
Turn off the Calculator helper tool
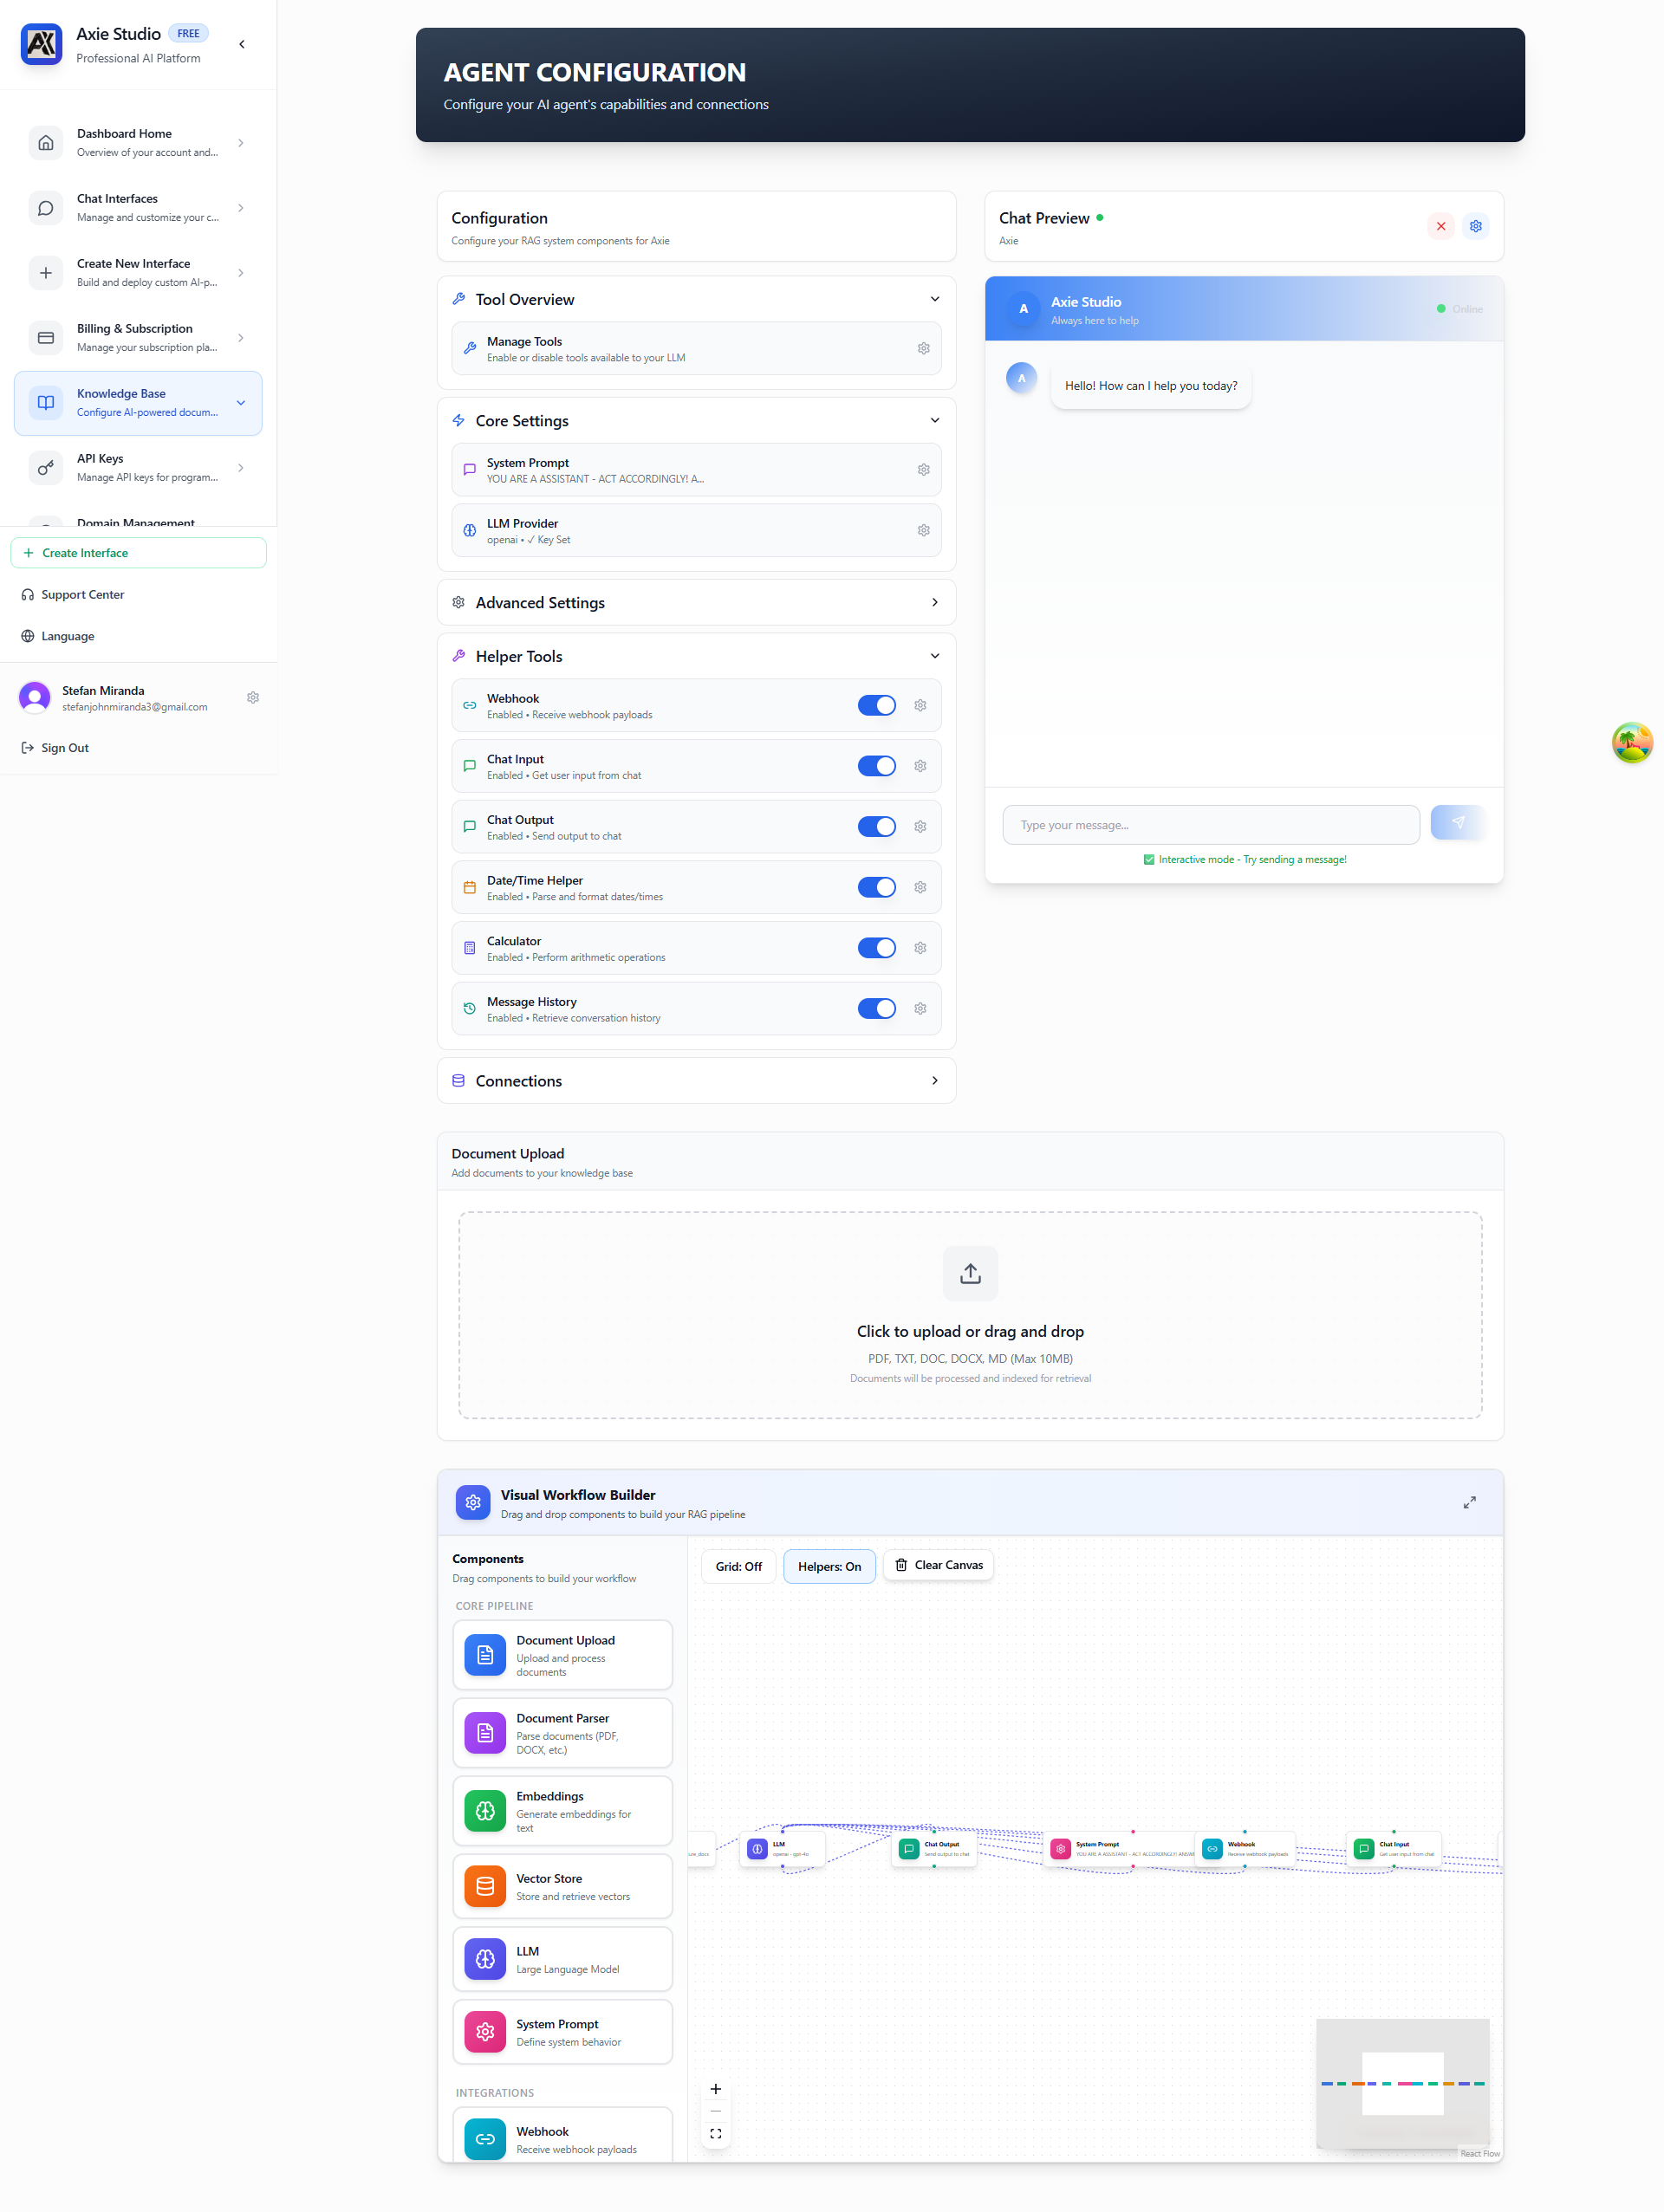point(876,948)
